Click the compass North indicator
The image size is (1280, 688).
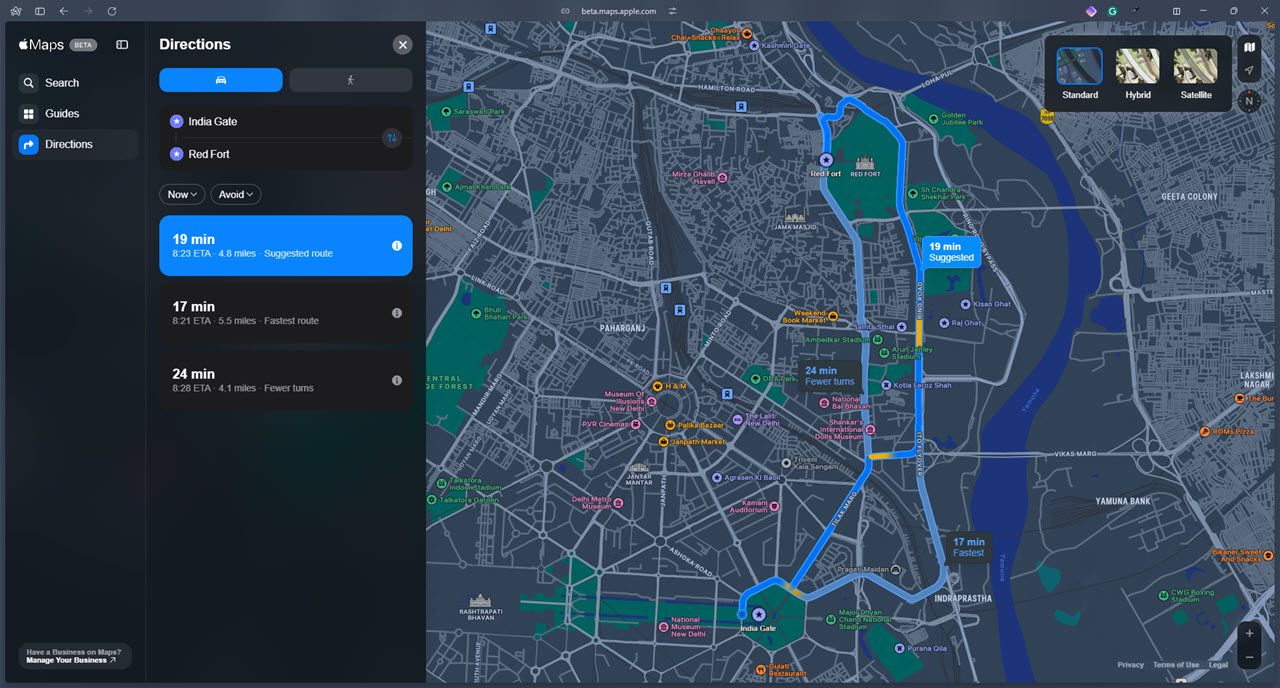tap(1249, 101)
